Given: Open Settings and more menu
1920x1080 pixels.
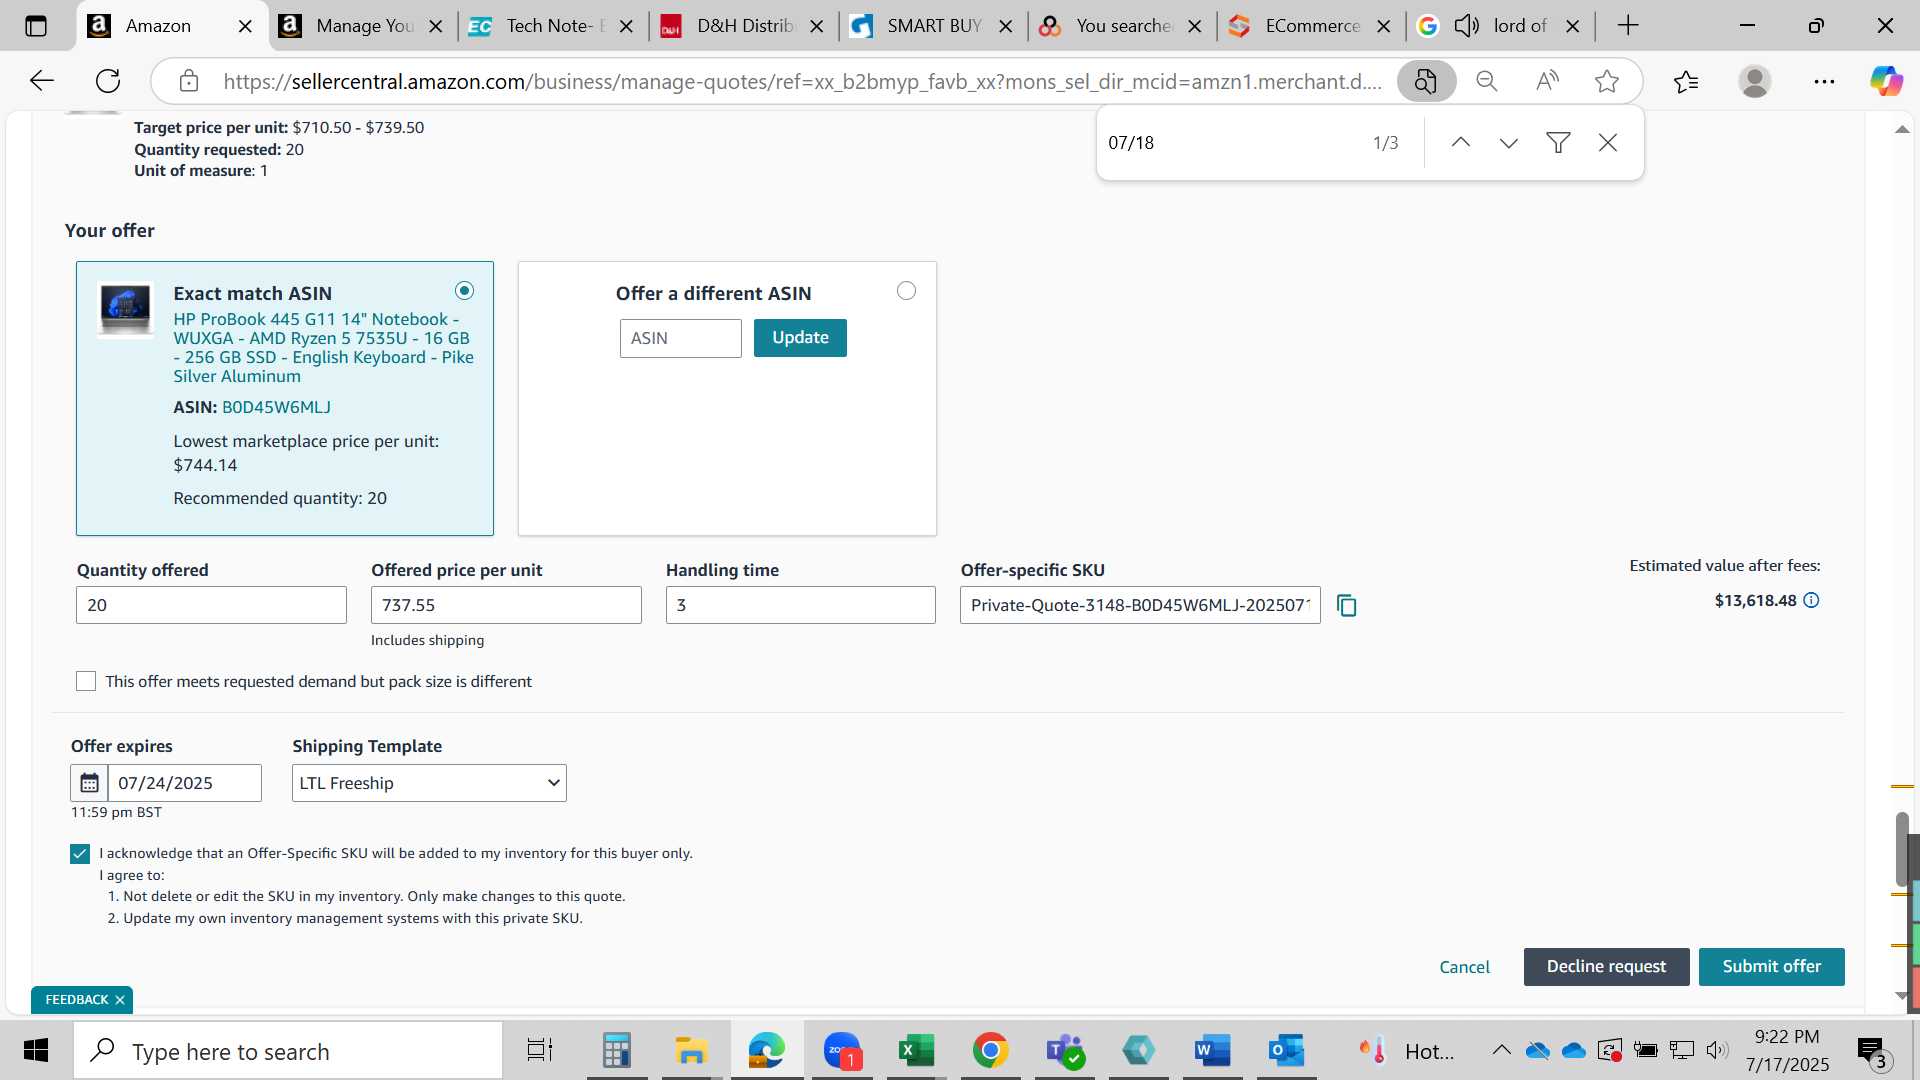Looking at the screenshot, I should click(x=1824, y=81).
